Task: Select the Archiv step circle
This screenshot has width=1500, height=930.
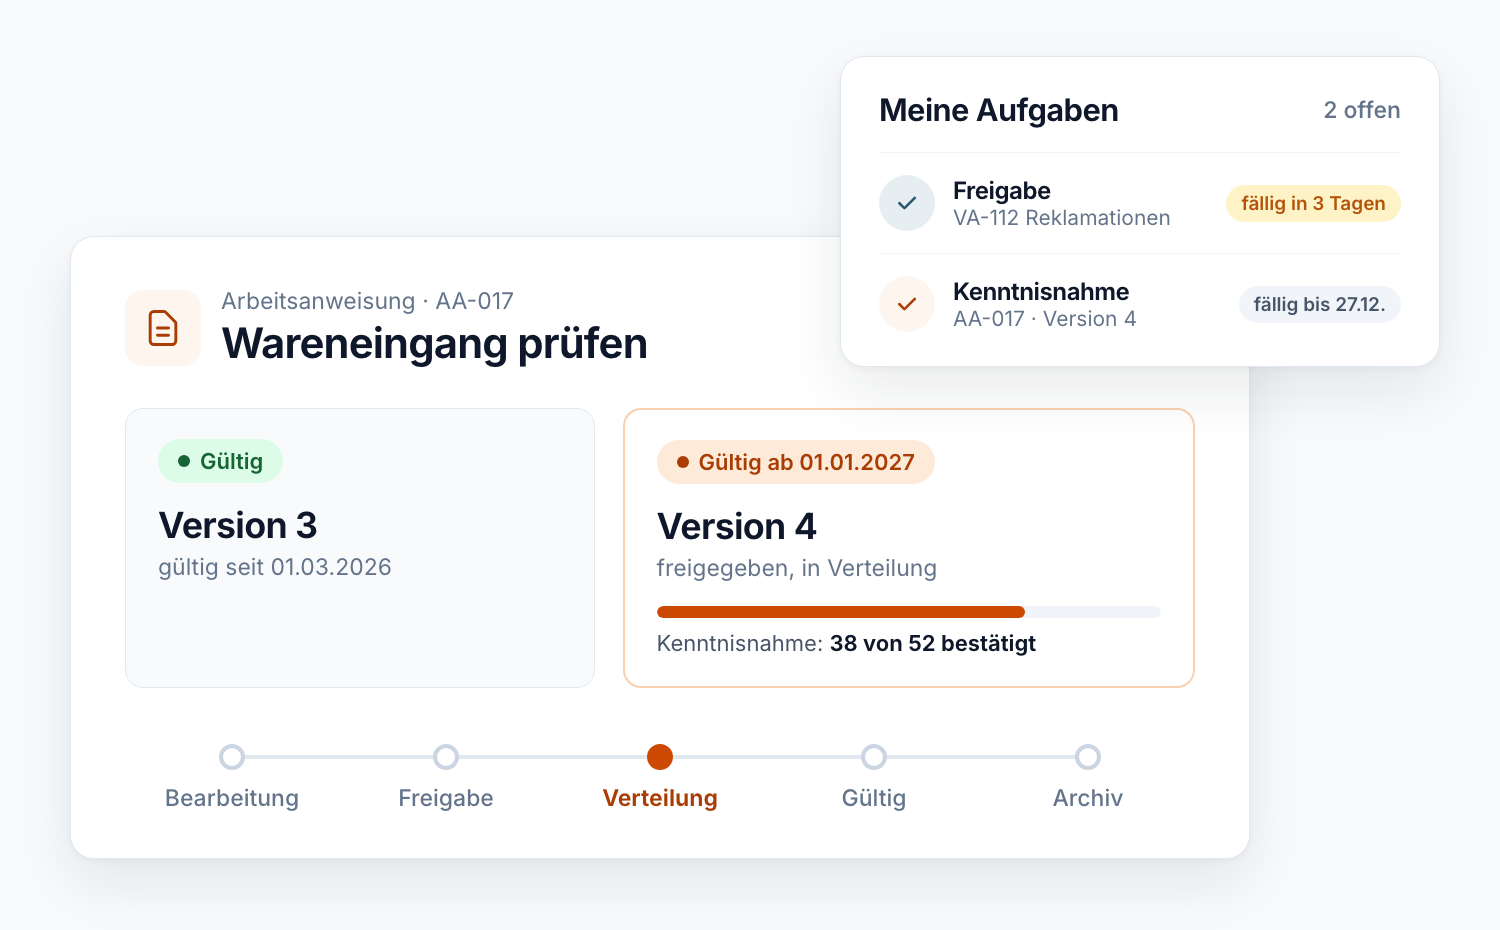Action: 1088,757
